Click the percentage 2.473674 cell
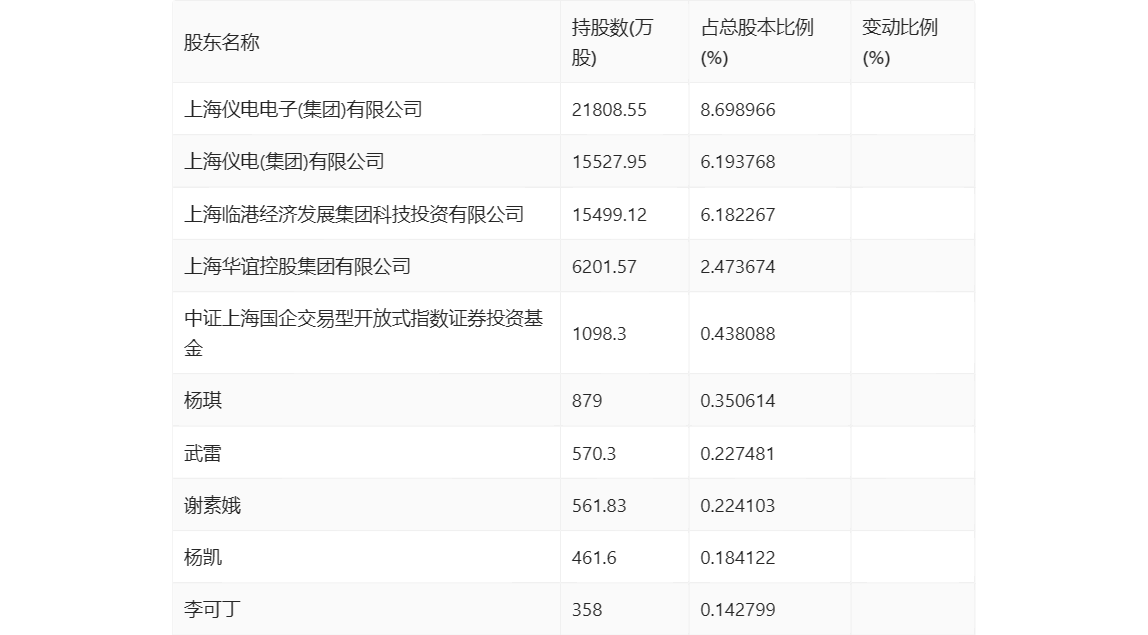 tap(738, 265)
